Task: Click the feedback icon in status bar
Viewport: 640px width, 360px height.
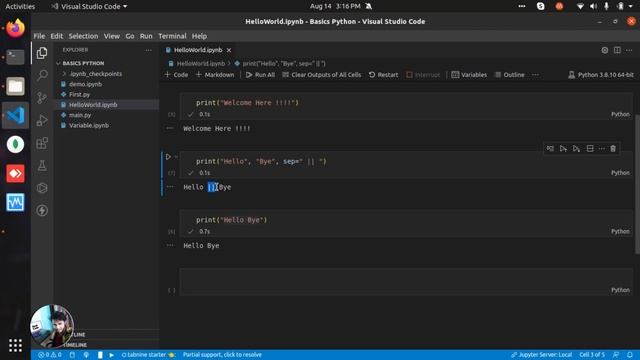Action: [616, 355]
